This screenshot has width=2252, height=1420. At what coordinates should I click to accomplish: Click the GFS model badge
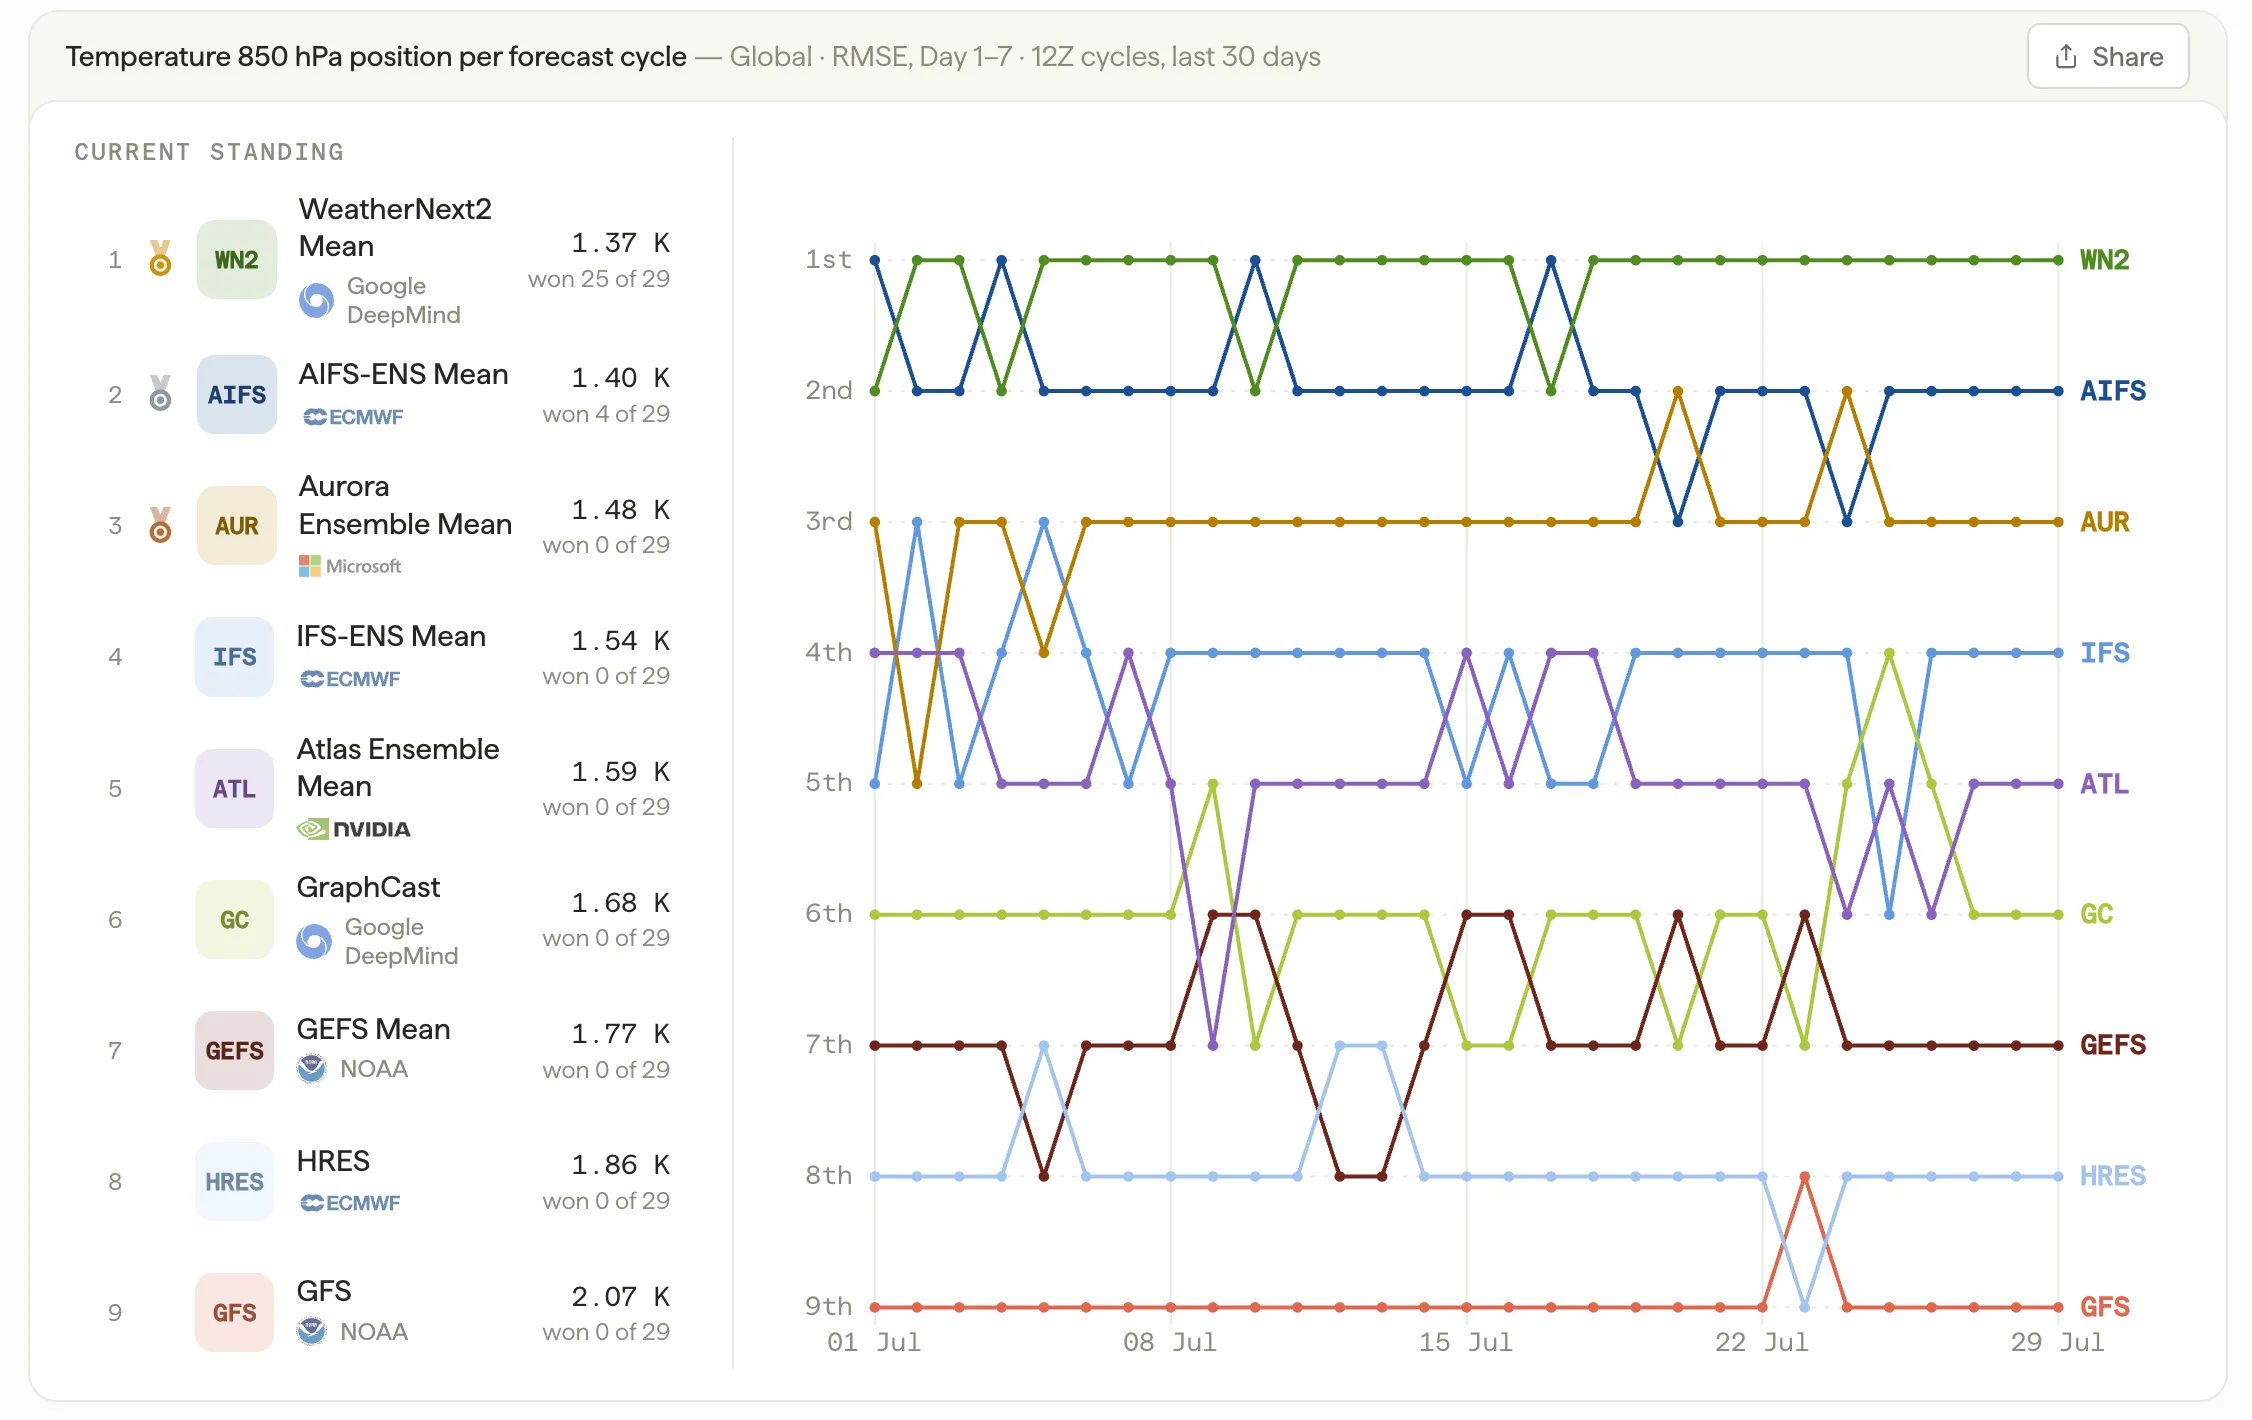[234, 1313]
